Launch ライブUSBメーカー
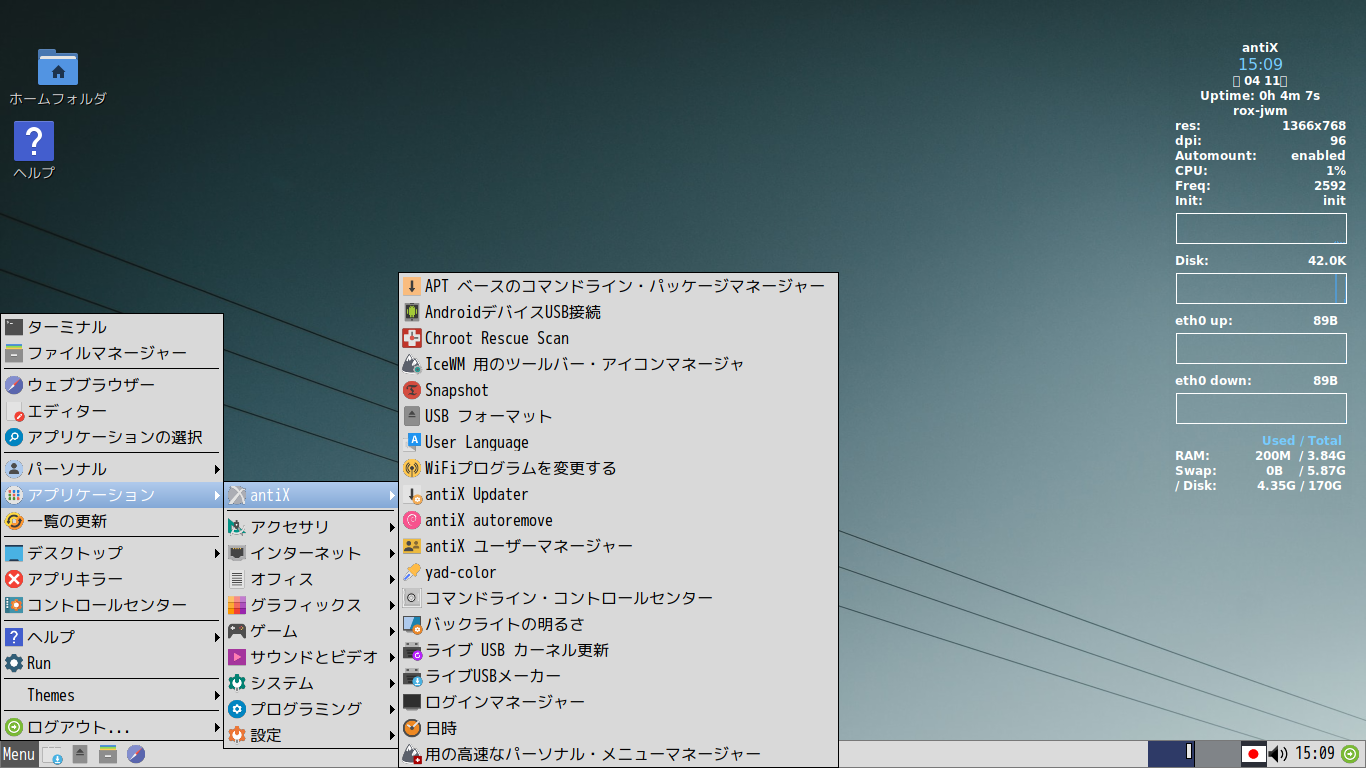Screen dimensions: 1366x768 pyautogui.click(x=618, y=676)
